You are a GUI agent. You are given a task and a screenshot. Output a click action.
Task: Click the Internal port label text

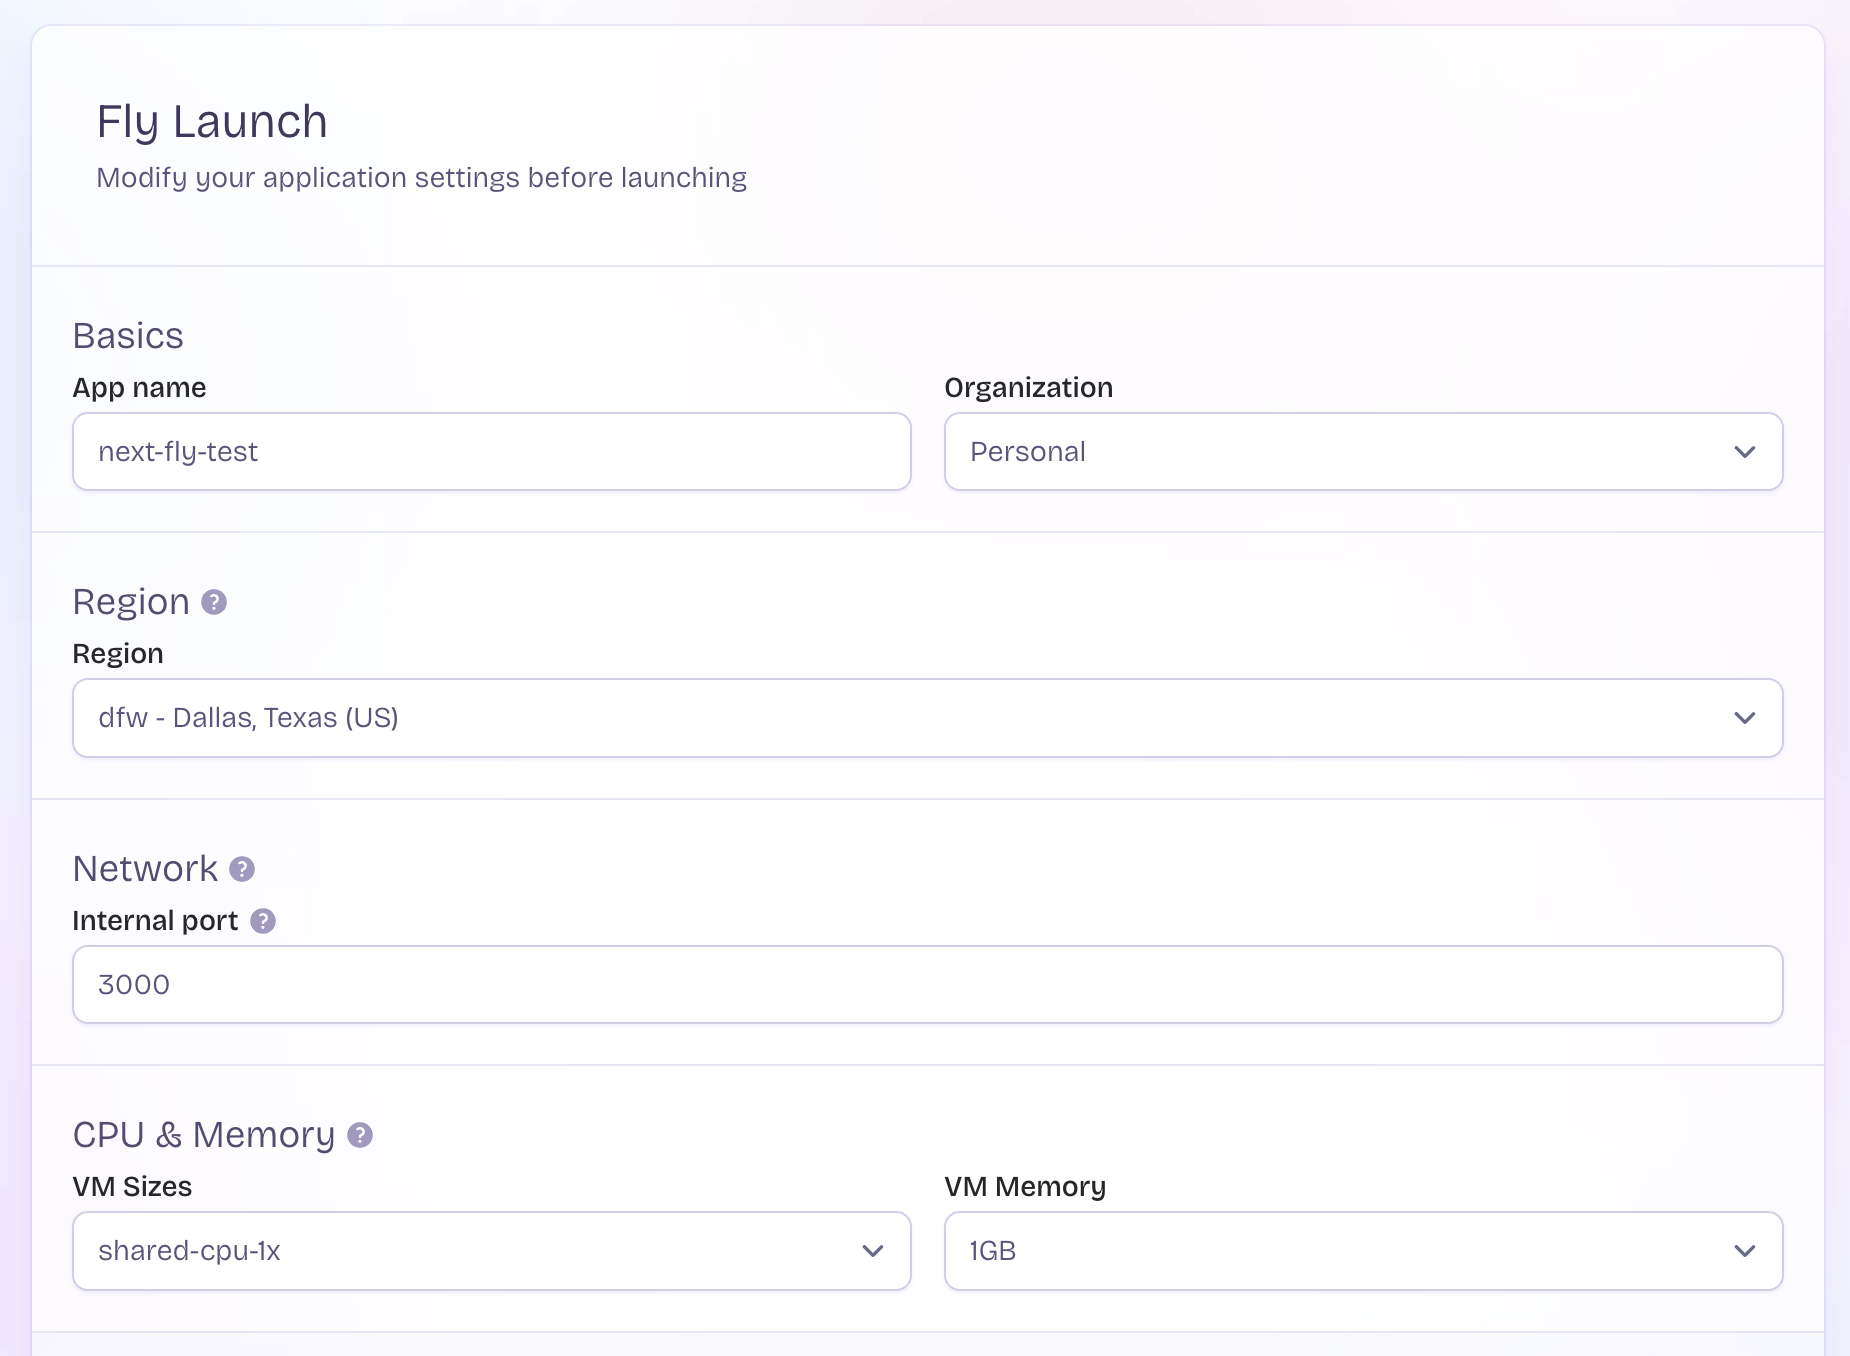click(x=155, y=921)
